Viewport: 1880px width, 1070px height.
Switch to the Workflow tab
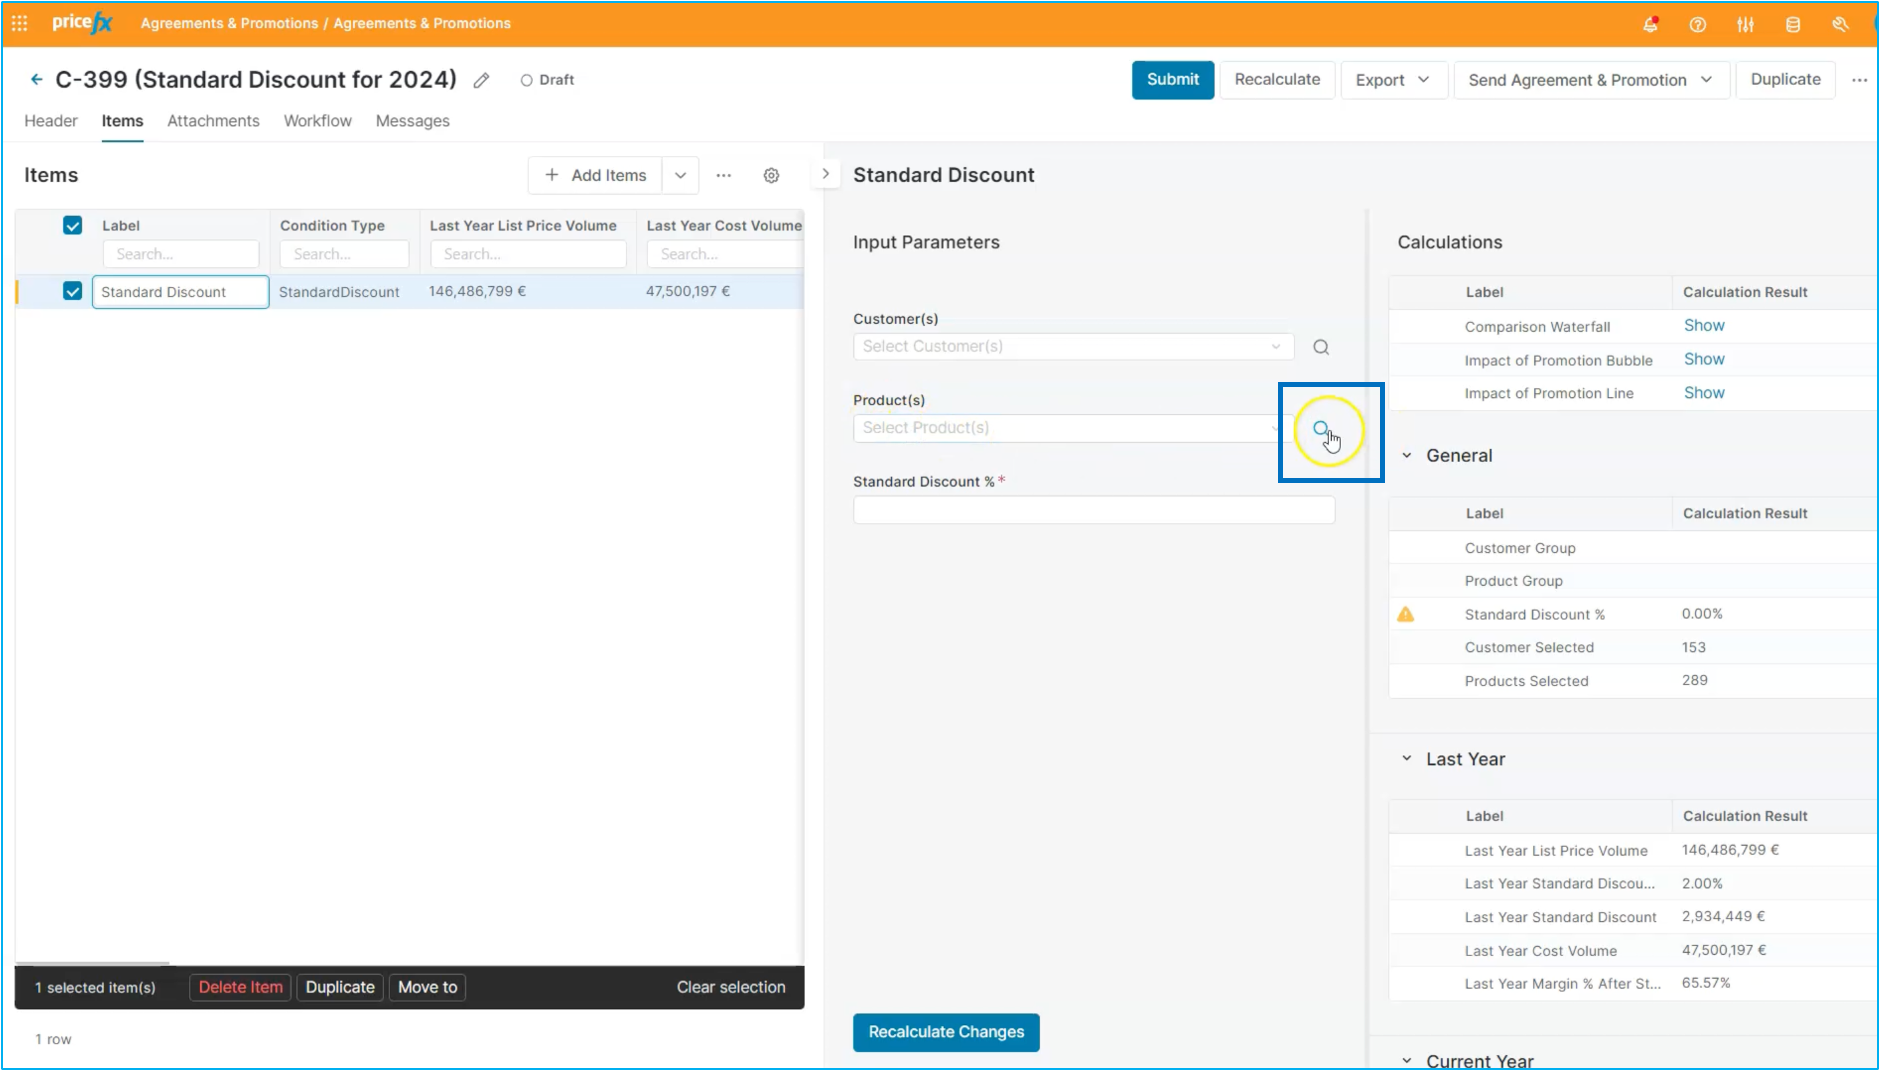coord(317,121)
